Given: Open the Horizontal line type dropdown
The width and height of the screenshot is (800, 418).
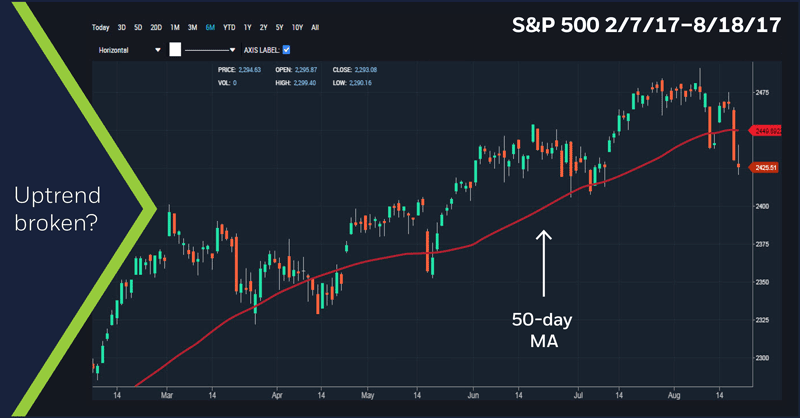Looking at the screenshot, I should point(127,48).
